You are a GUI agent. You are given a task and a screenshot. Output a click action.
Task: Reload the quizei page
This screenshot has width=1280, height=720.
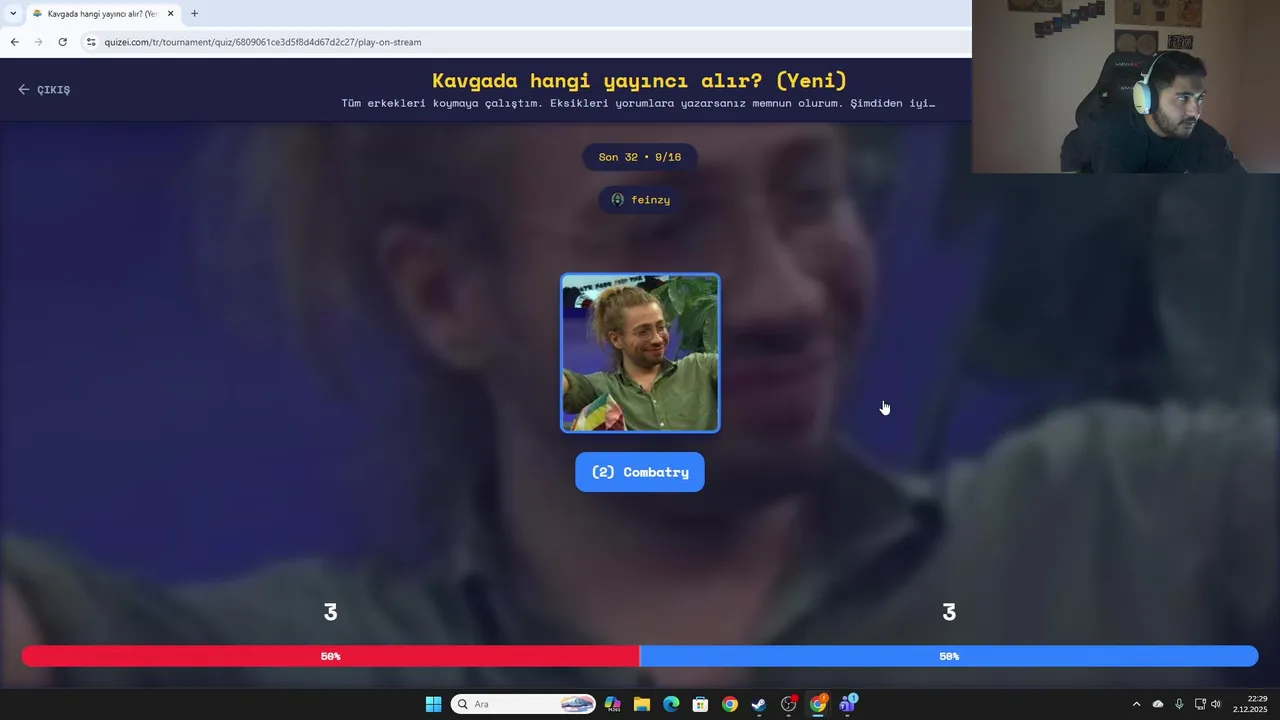click(x=62, y=42)
